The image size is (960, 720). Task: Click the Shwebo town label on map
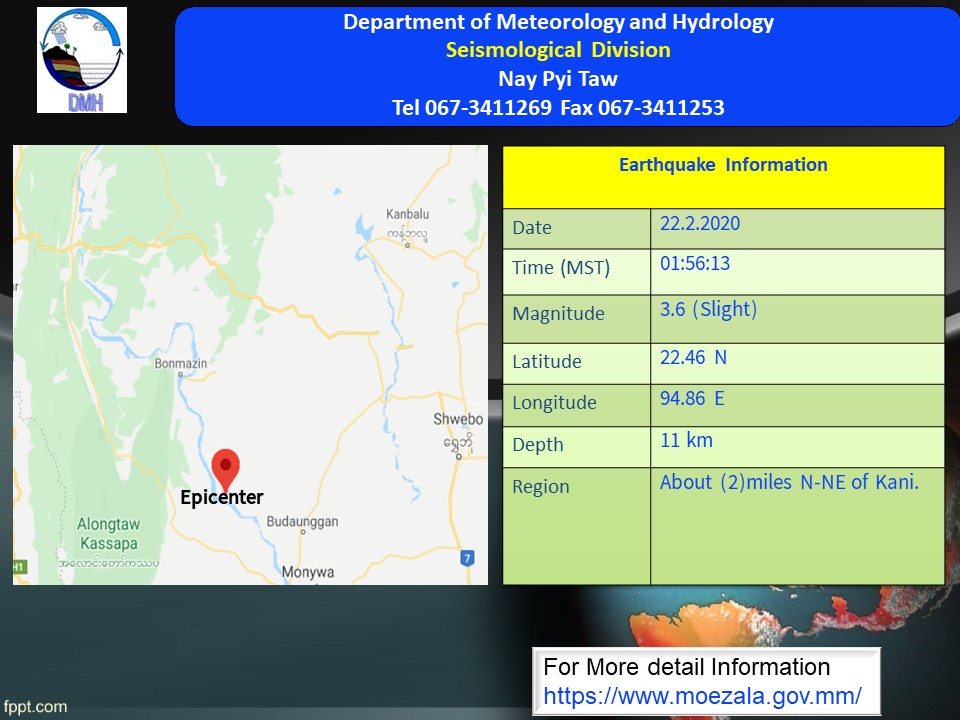click(x=458, y=419)
